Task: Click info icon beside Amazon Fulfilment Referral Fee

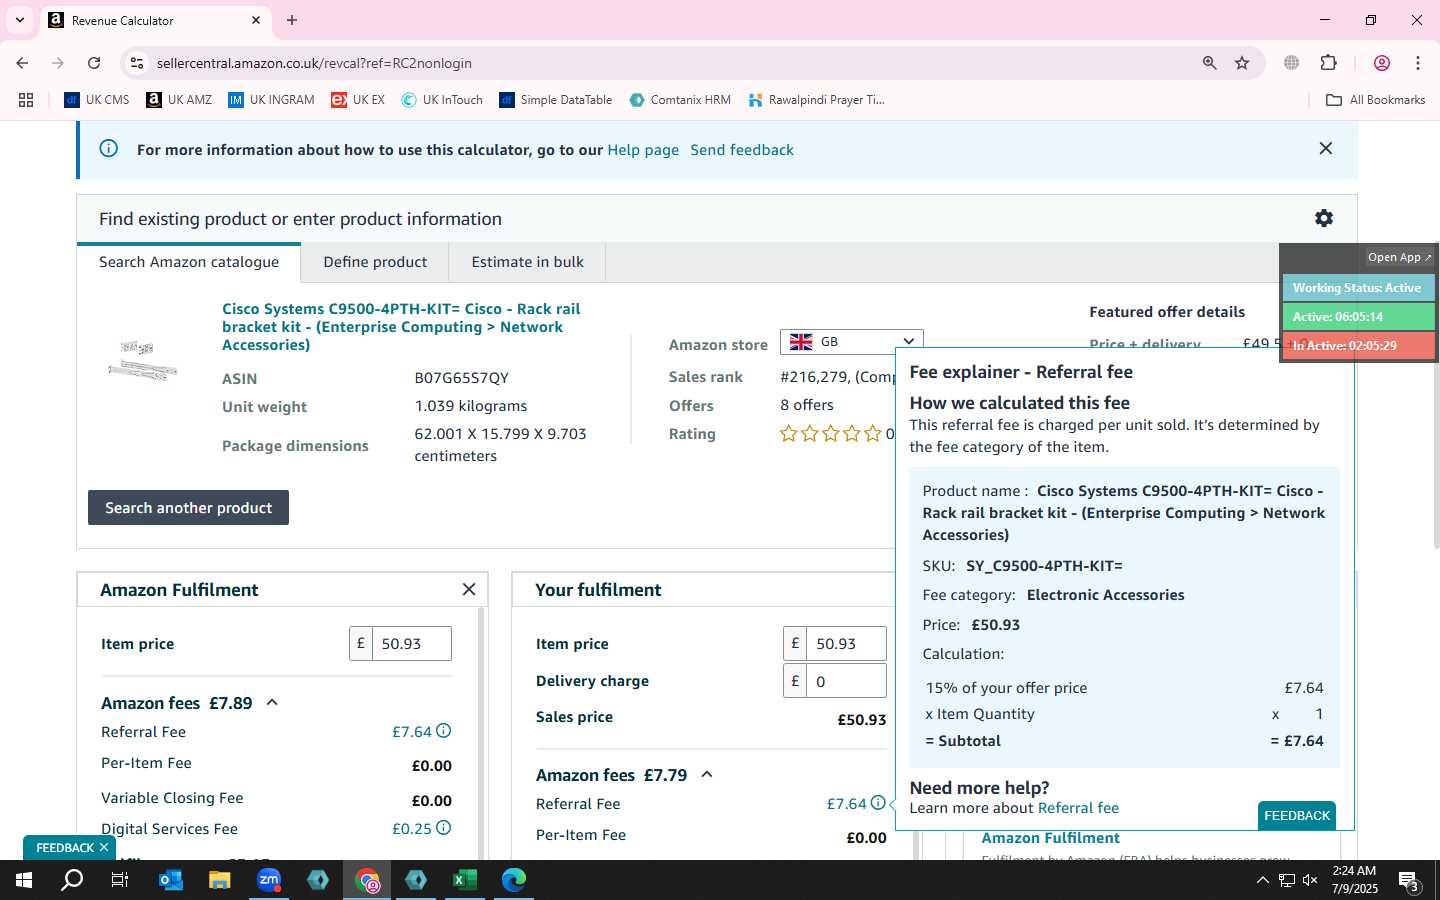Action: pos(444,731)
